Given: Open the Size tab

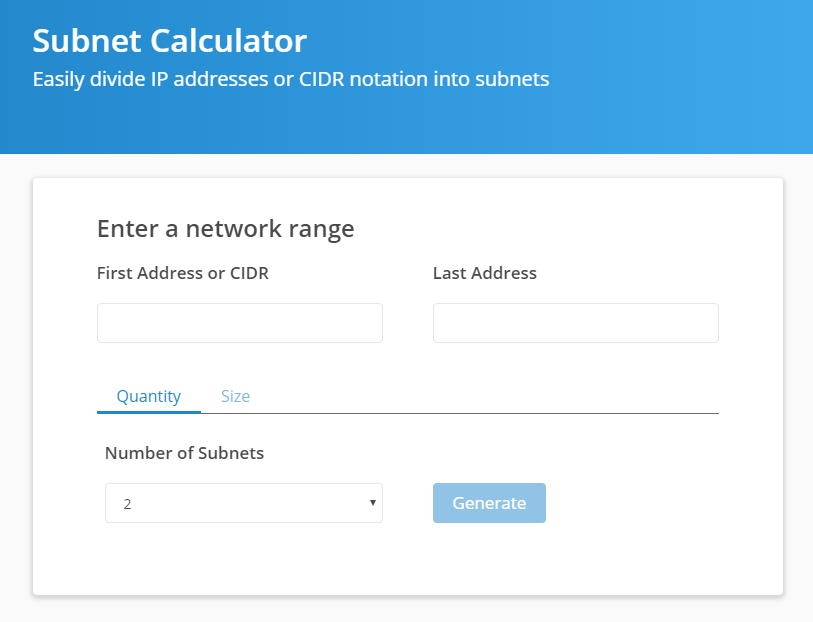Looking at the screenshot, I should coord(235,397).
